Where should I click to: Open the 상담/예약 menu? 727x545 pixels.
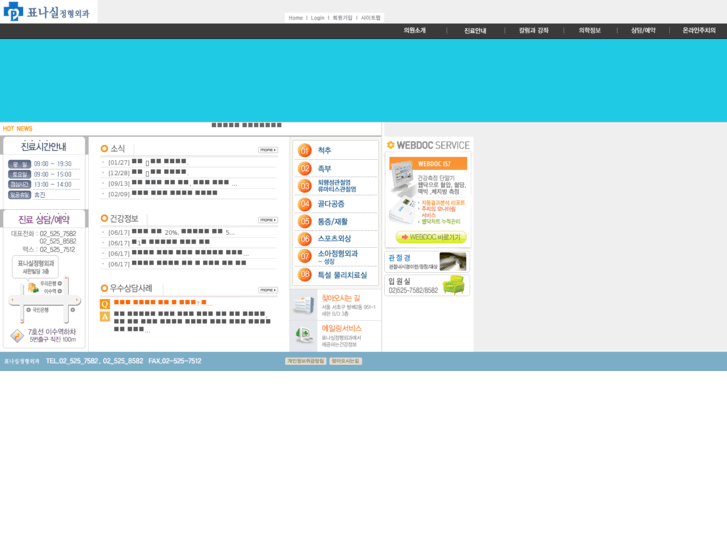coord(643,31)
